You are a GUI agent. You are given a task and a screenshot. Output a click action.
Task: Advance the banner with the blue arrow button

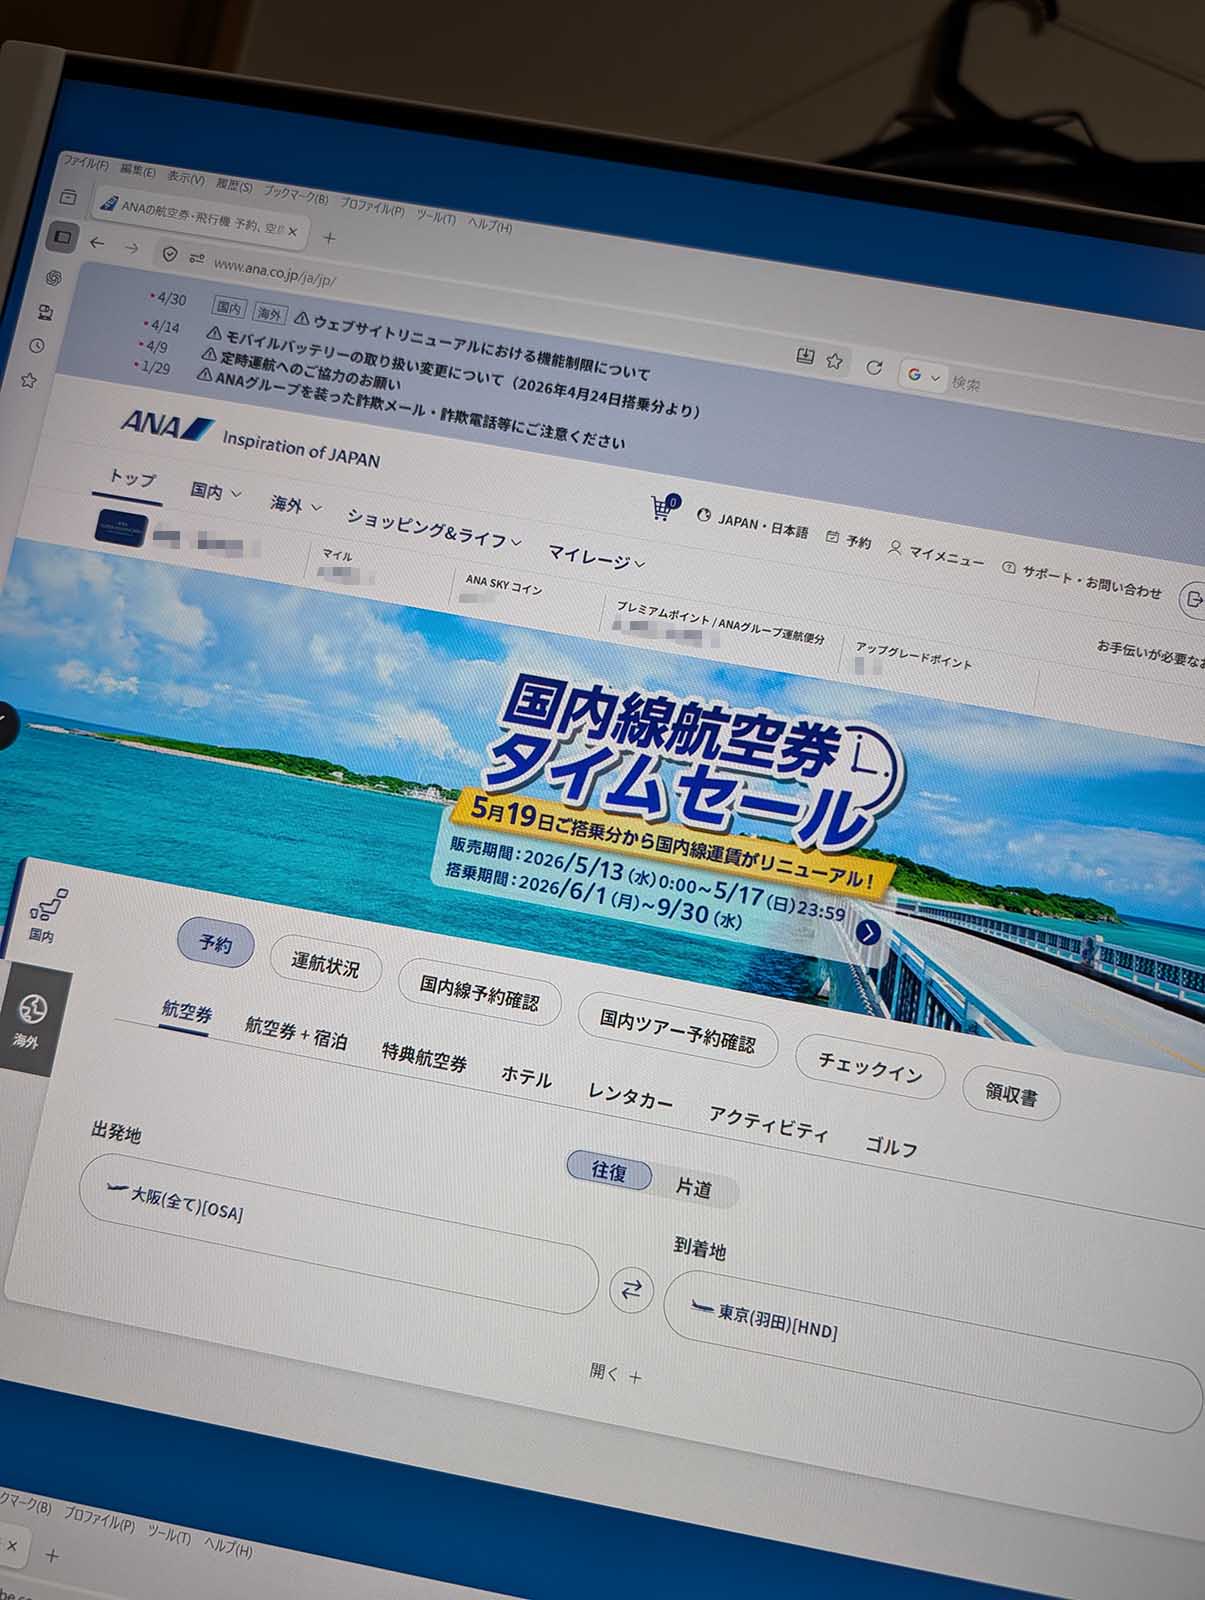click(869, 933)
